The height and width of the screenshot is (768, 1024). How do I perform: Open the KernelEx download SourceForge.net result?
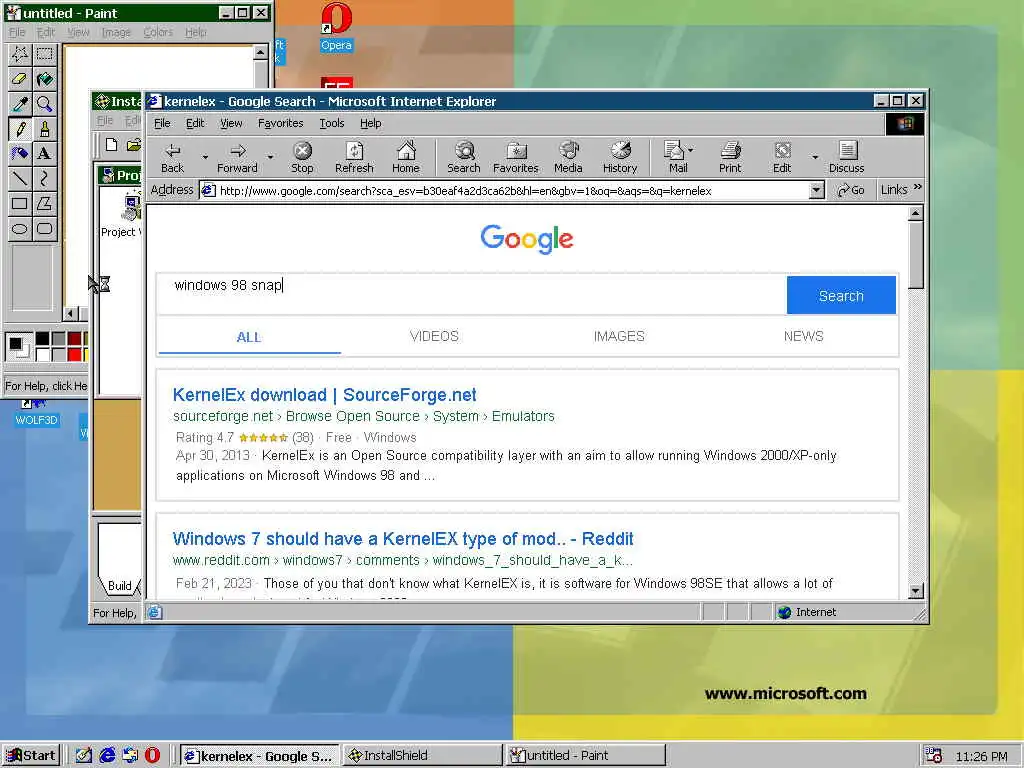(x=325, y=394)
